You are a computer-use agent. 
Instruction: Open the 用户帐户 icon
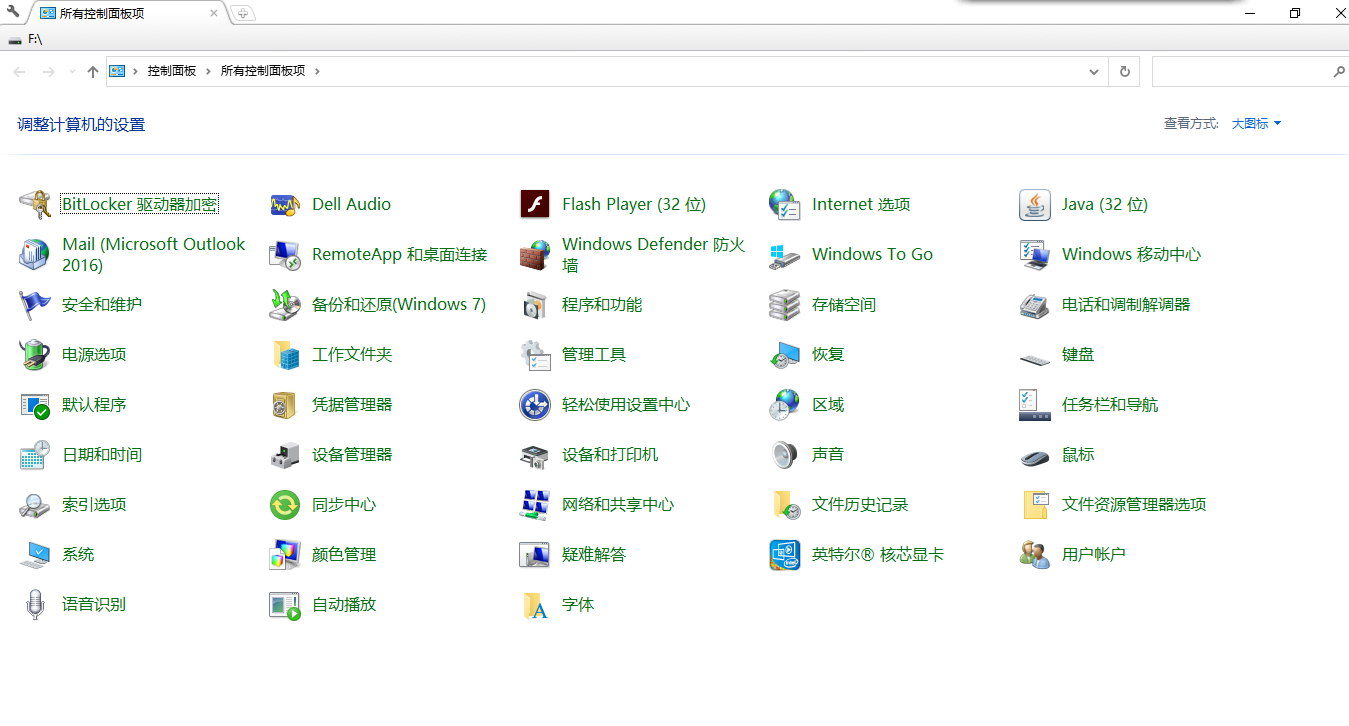tap(1035, 555)
